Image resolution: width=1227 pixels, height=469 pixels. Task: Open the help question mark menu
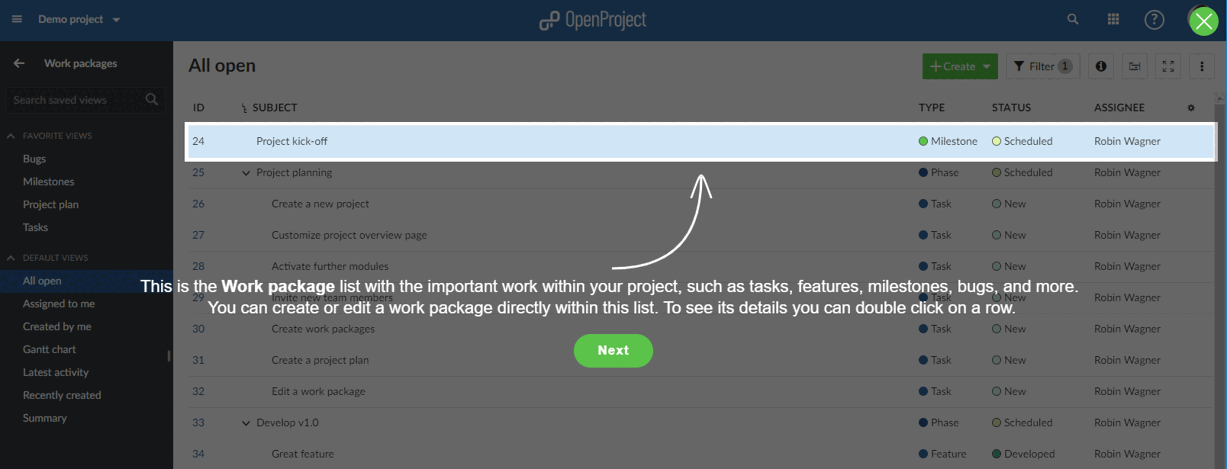[x=1154, y=19]
